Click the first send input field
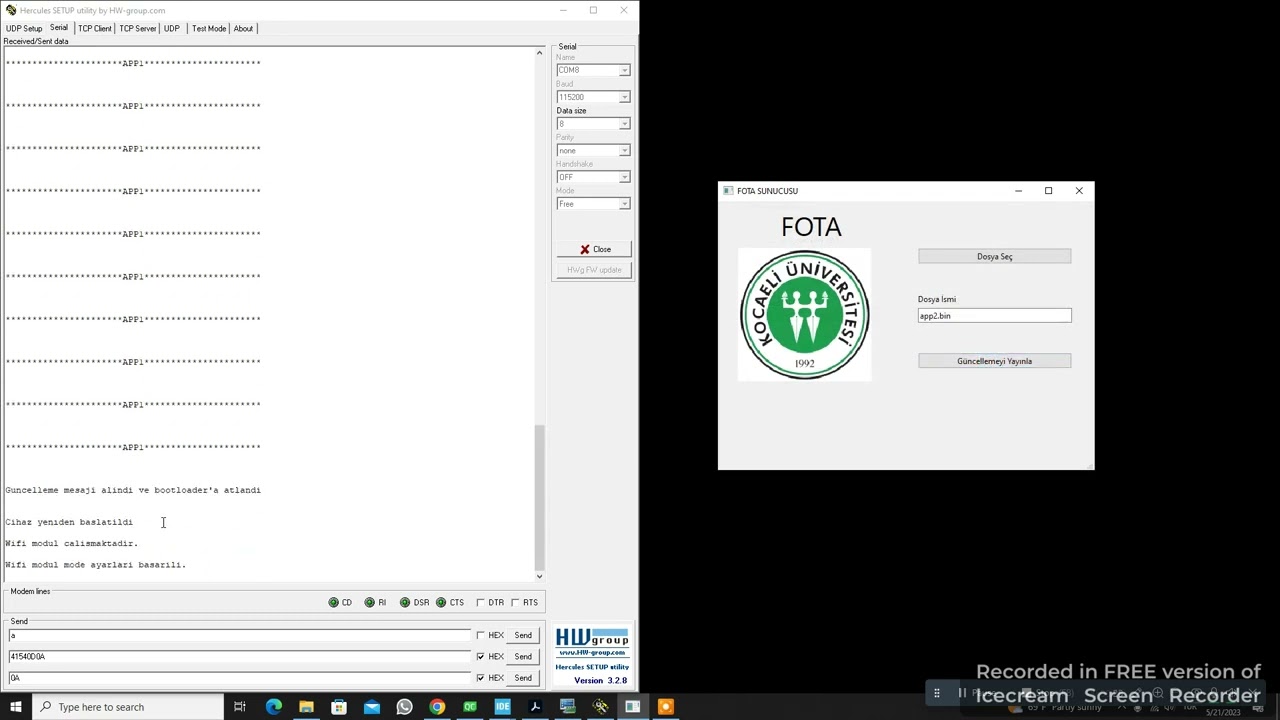 [x=238, y=635]
